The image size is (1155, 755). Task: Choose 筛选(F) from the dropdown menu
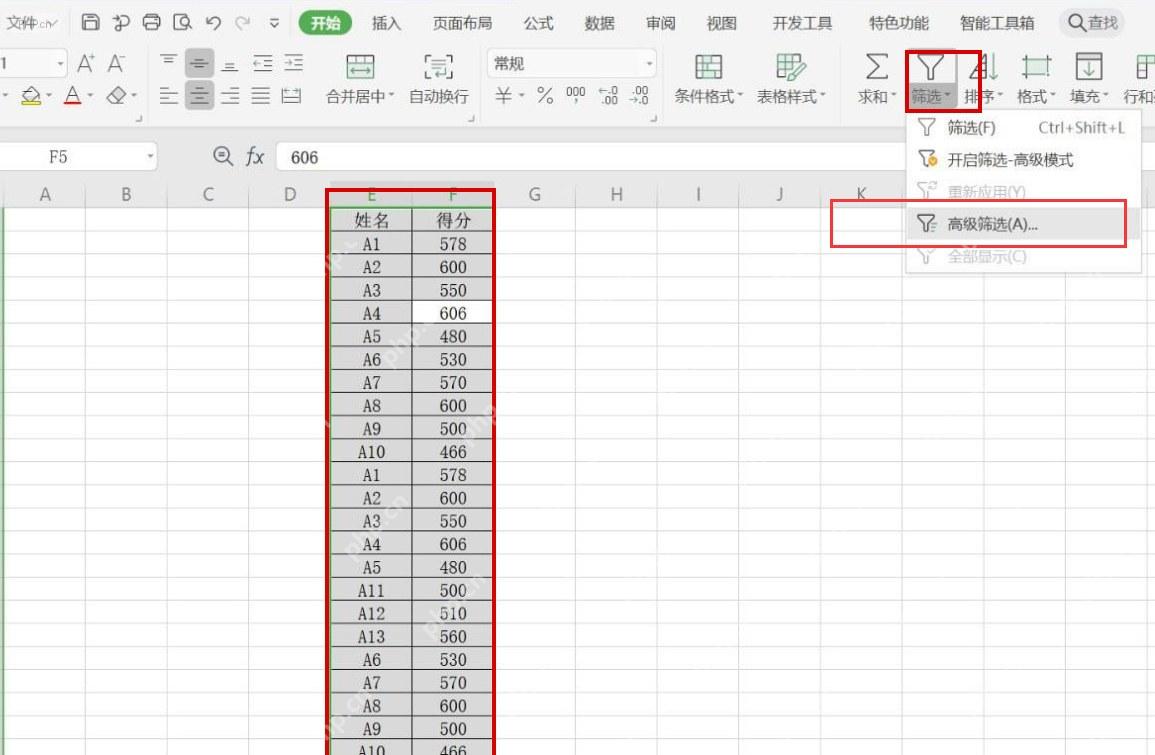pyautogui.click(x=1023, y=127)
